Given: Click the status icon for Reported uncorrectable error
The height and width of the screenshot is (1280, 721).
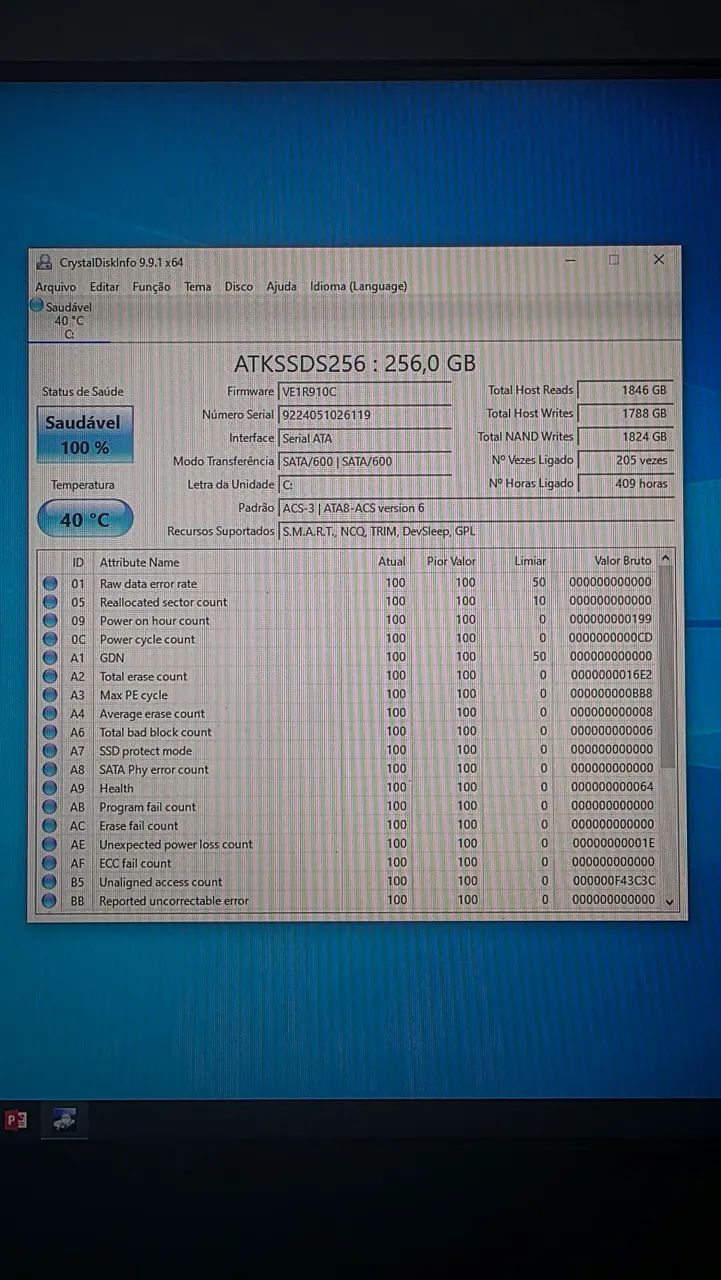Looking at the screenshot, I should (50, 901).
